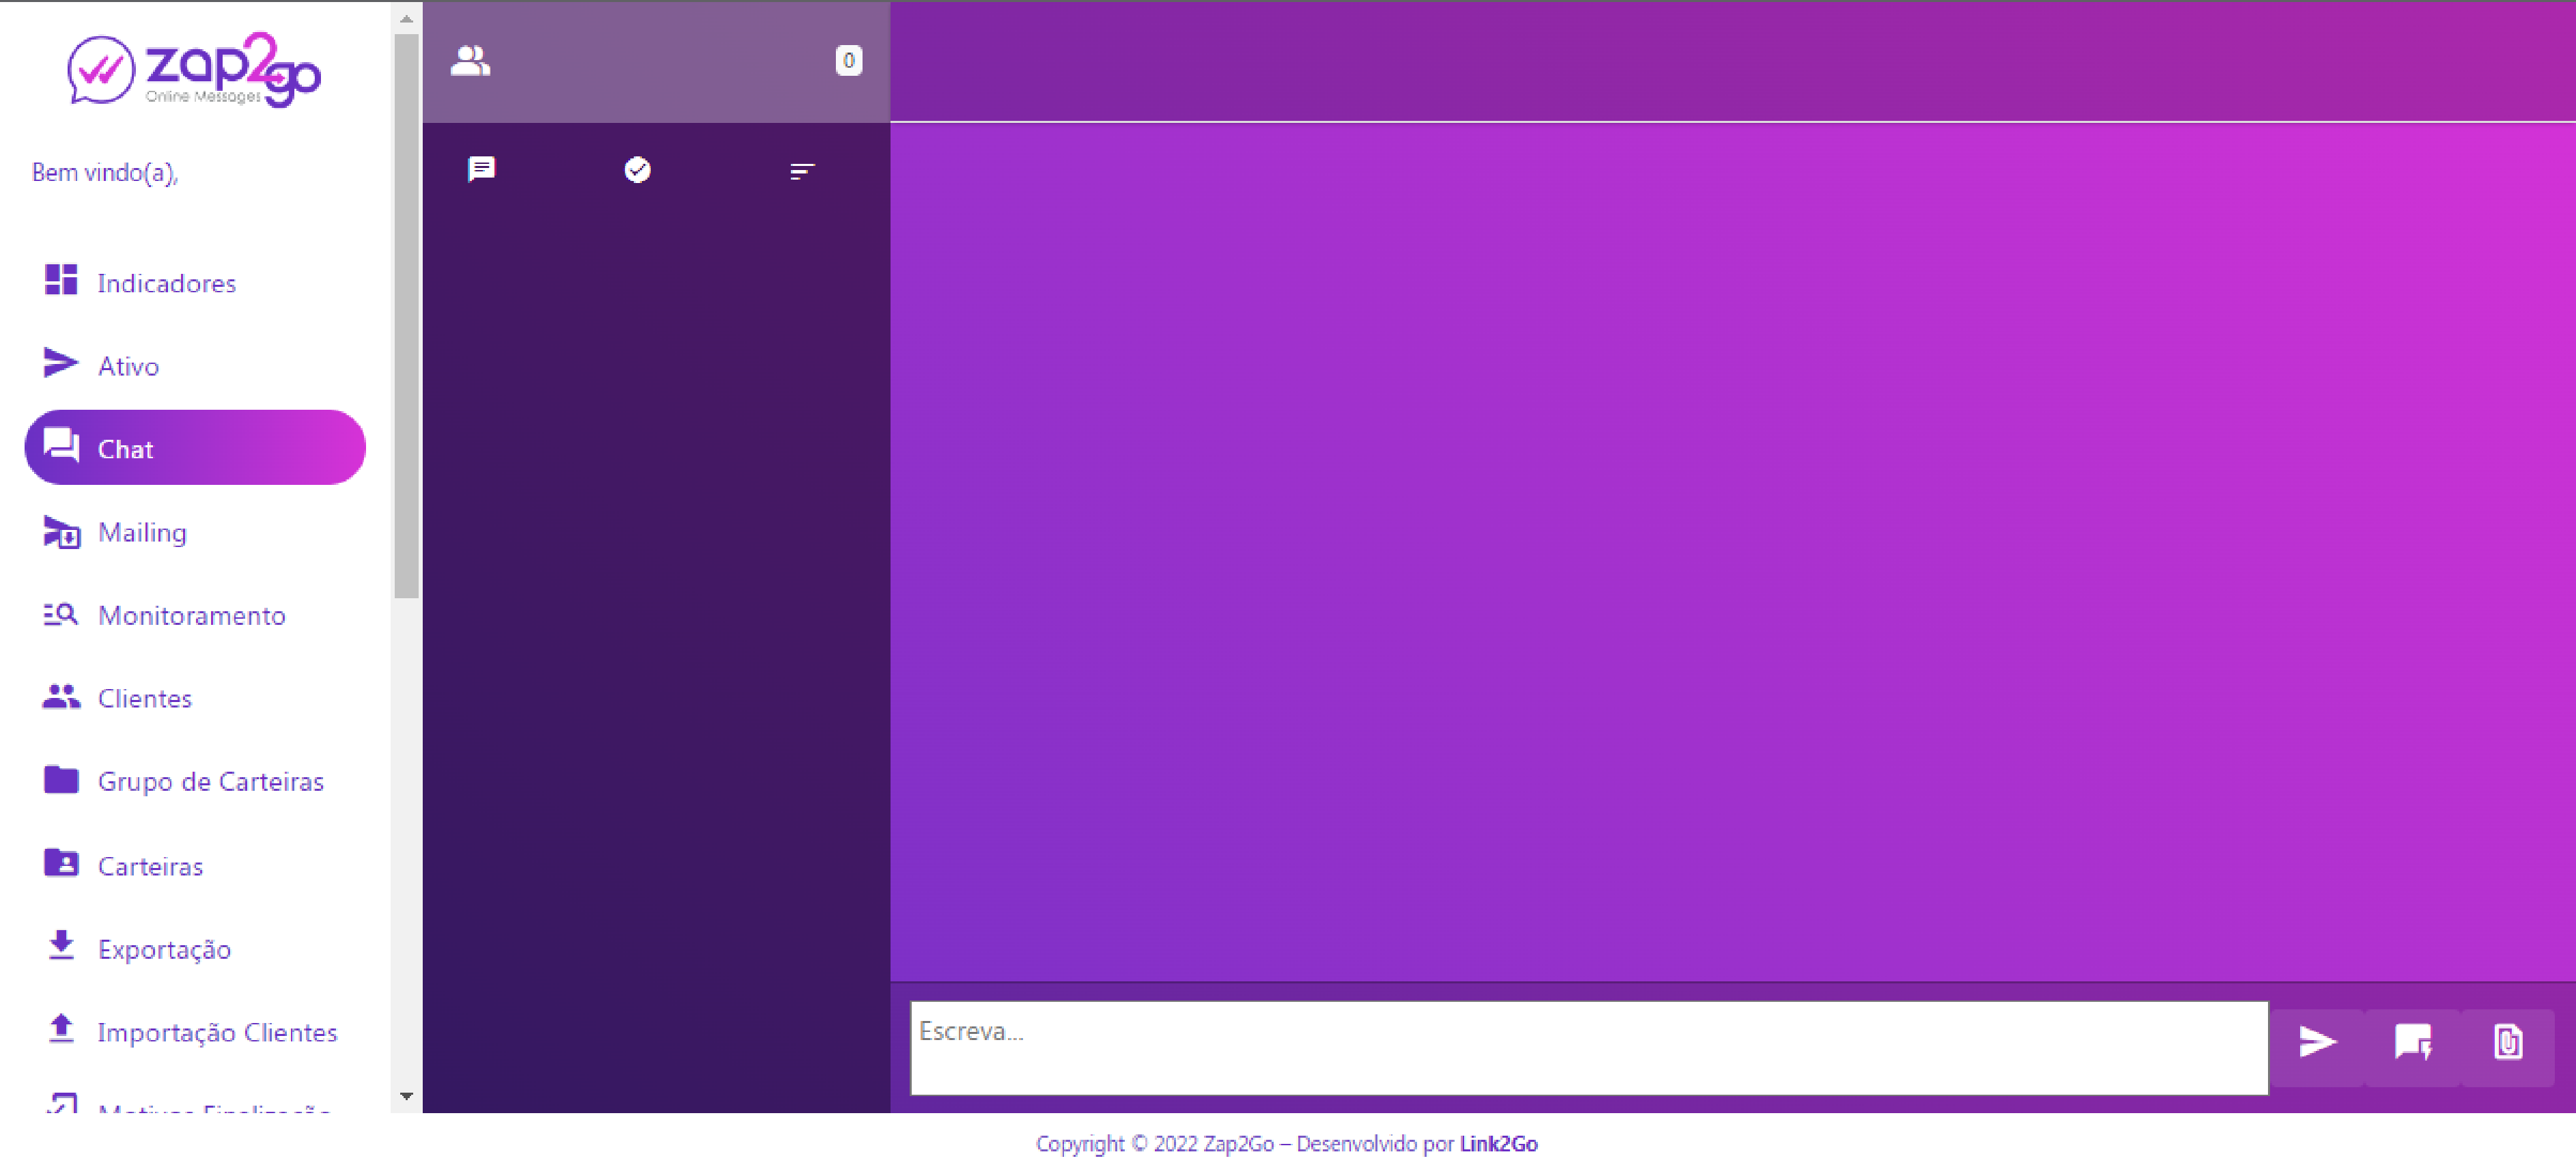This screenshot has height=1163, width=2576.
Task: Open the sort filter lines icon
Action: click(x=801, y=171)
